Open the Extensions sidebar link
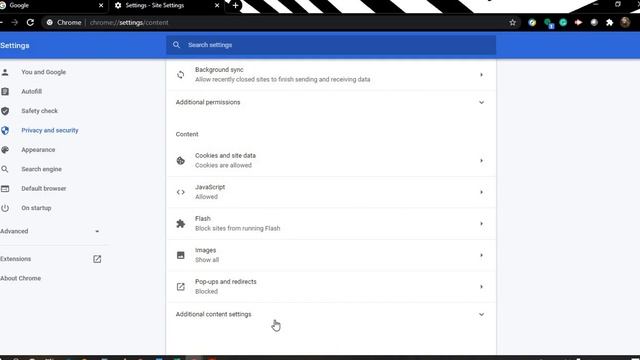Screen dimensions: 640x360 point(16,259)
